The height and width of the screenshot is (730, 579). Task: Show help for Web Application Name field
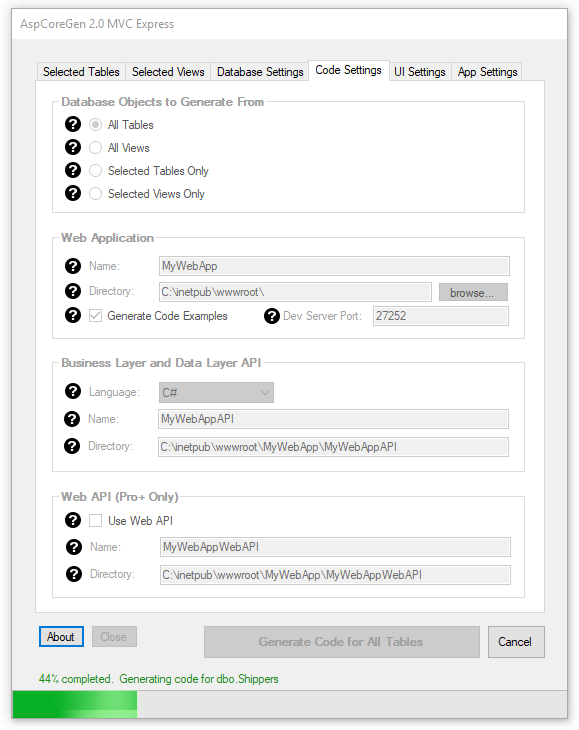point(73,266)
